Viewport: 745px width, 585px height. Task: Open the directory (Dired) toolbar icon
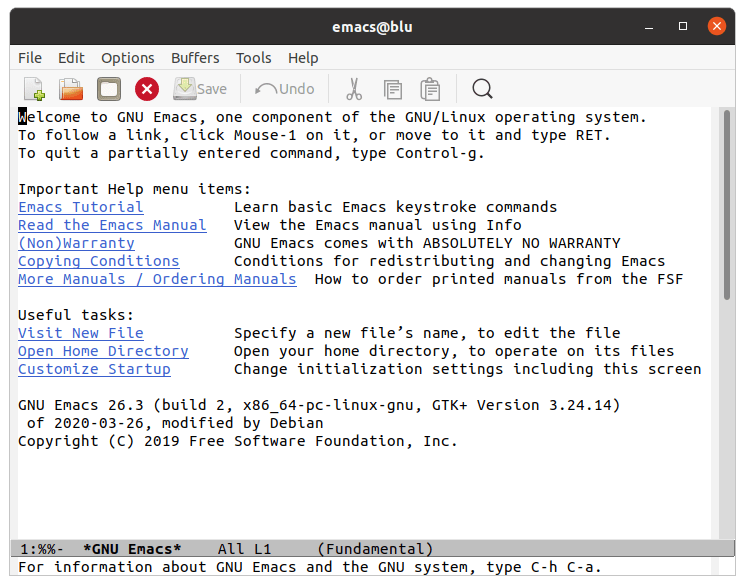click(x=109, y=89)
